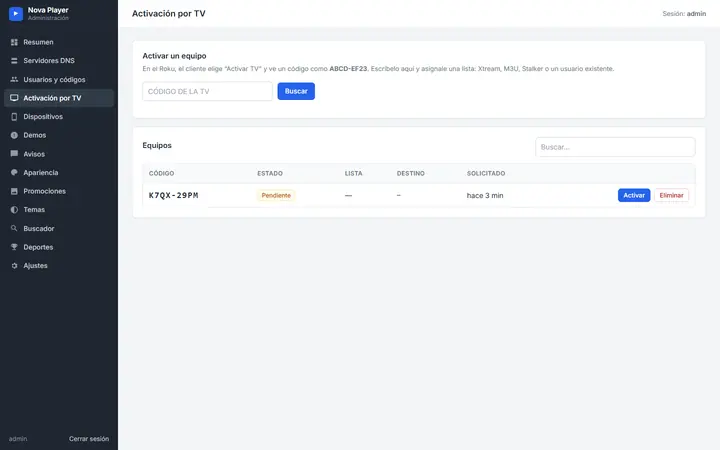Click the Deportes trophy icon
Viewport: 720px width, 450px height.
click(x=14, y=247)
